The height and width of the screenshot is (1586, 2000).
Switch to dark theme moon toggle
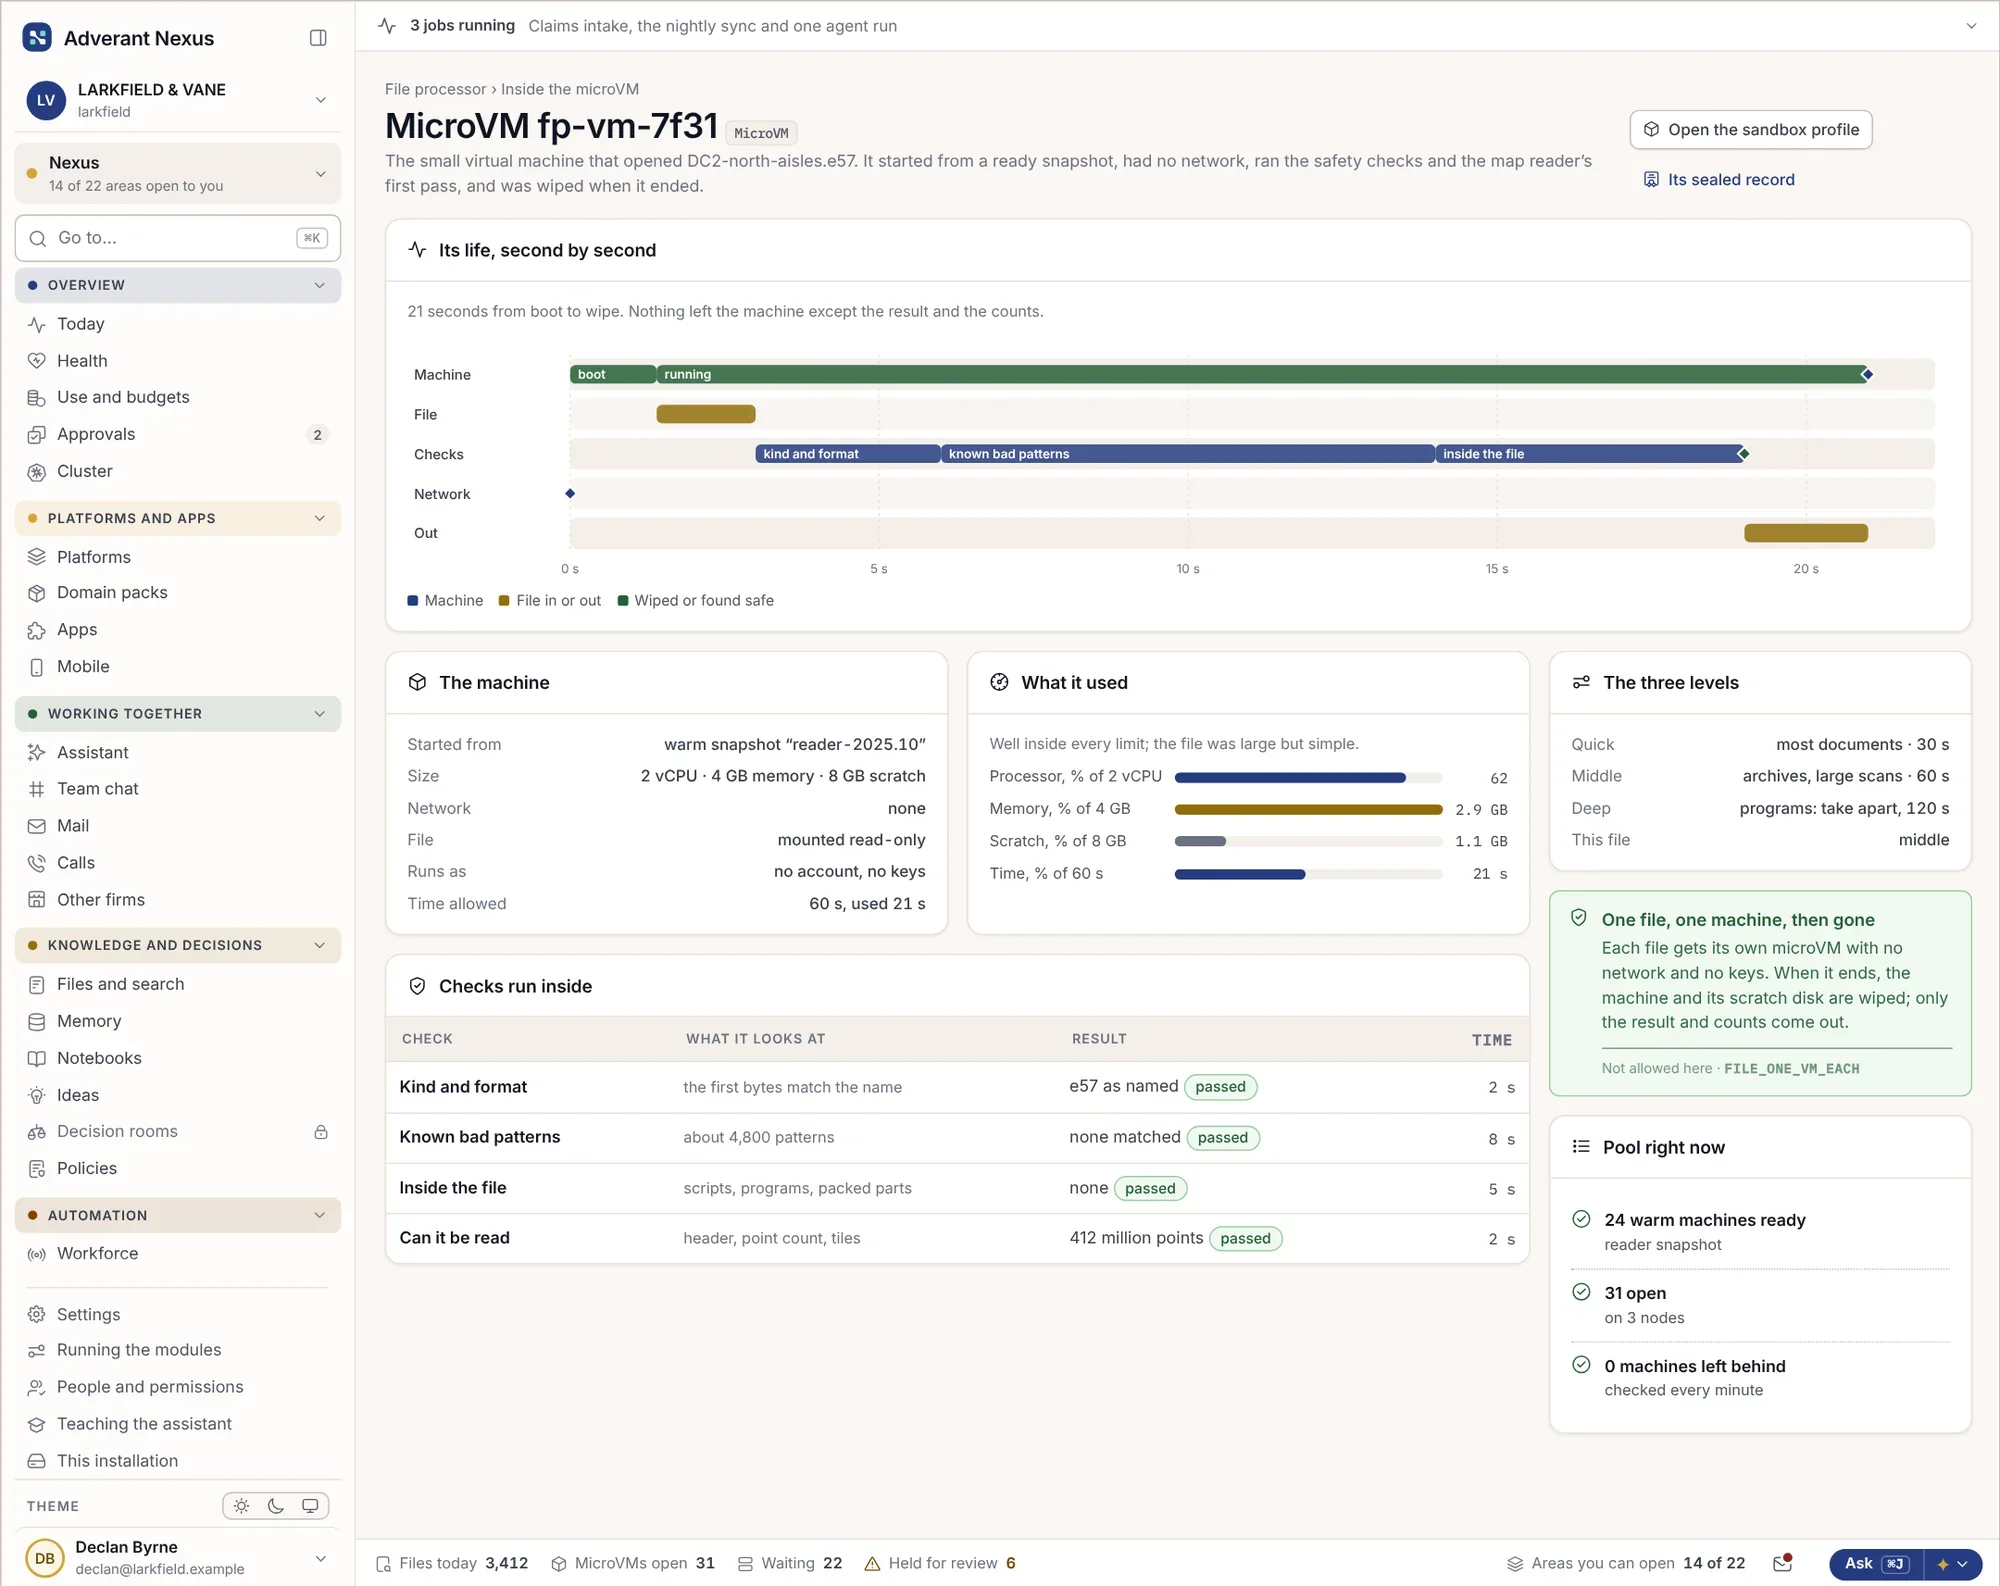[x=276, y=1506]
